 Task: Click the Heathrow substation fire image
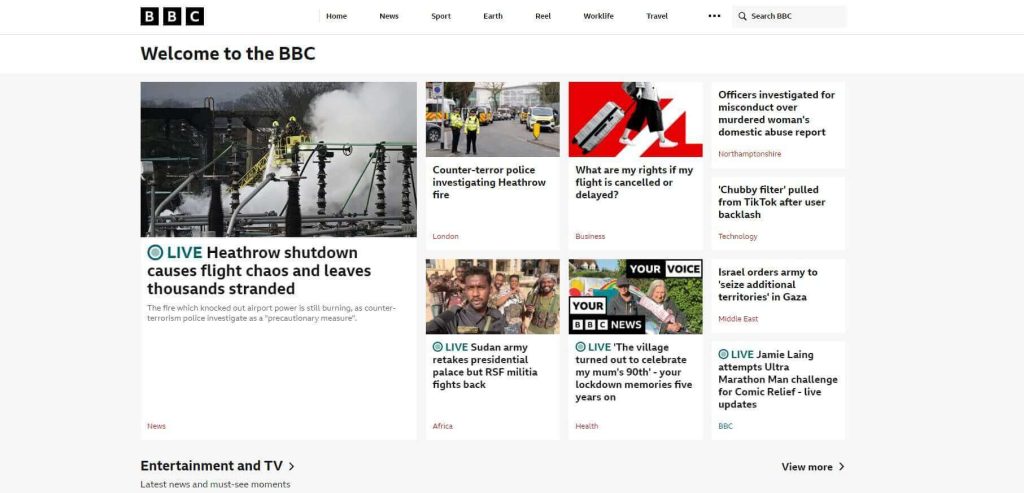coord(278,159)
